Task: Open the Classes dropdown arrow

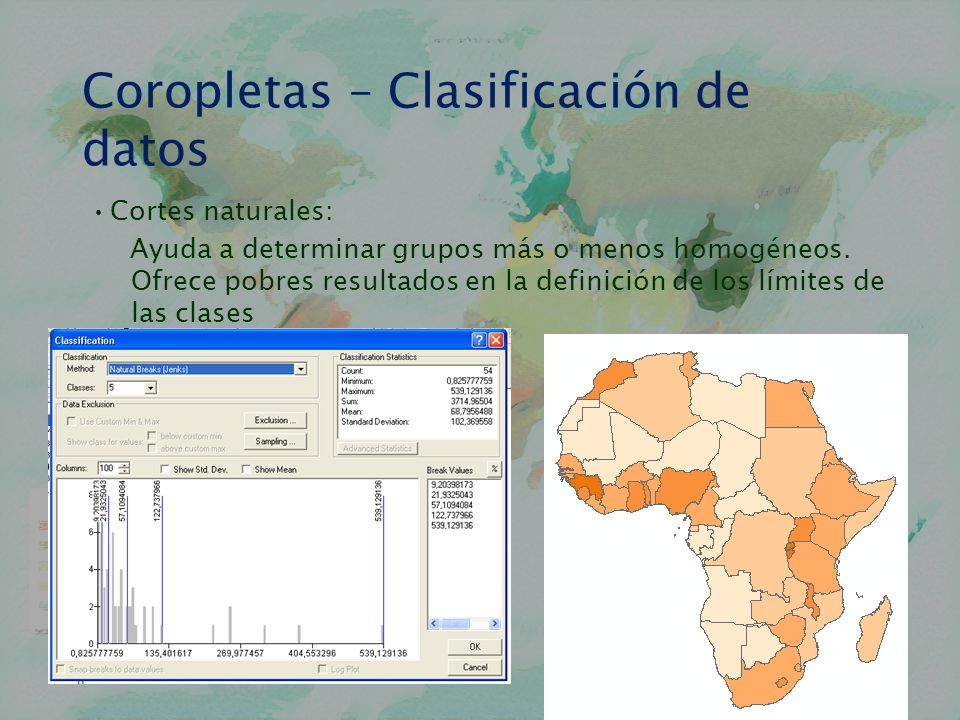Action: [x=151, y=388]
